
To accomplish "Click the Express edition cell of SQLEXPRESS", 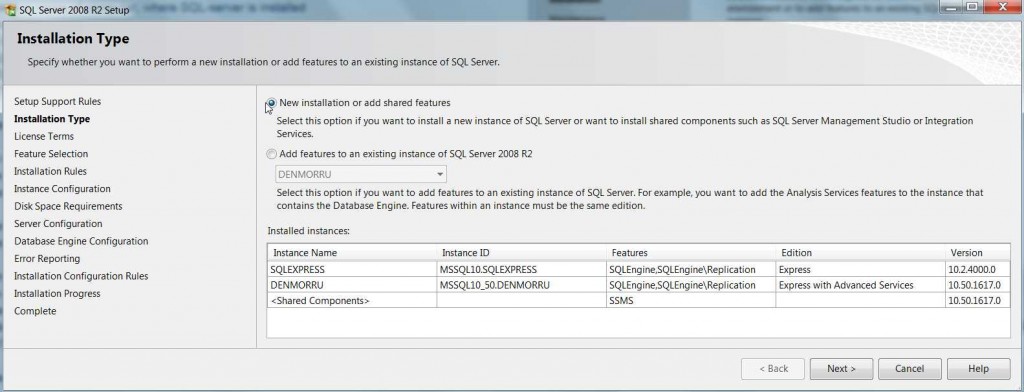I will point(860,269).
